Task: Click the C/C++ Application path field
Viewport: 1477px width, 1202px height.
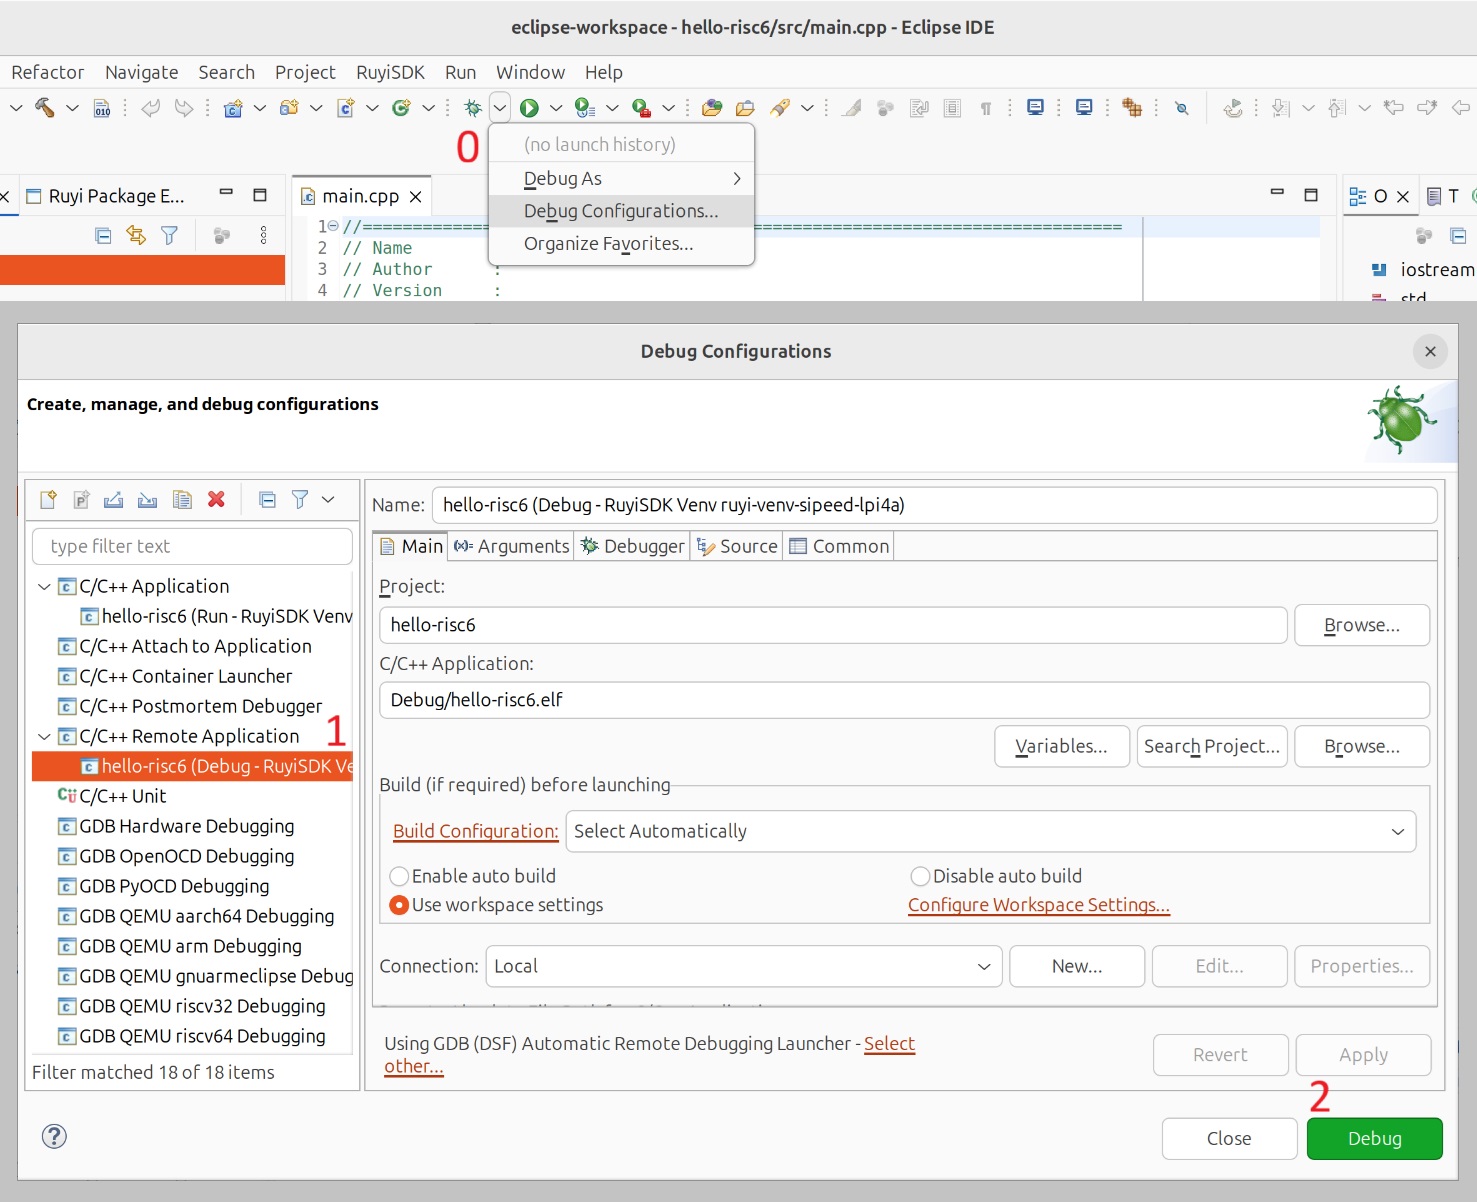Action: (904, 700)
